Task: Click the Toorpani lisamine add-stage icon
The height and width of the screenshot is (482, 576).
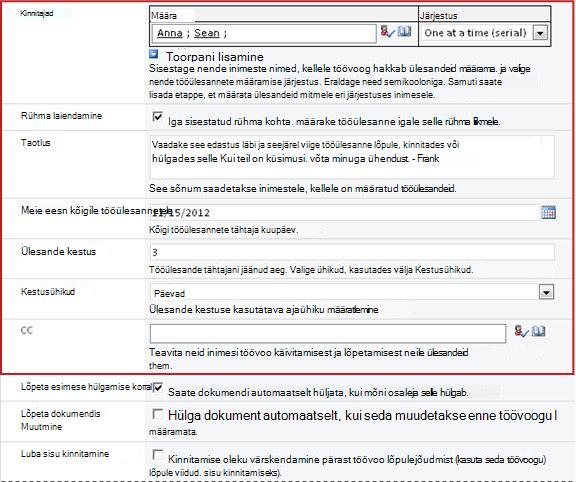Action: coord(154,54)
